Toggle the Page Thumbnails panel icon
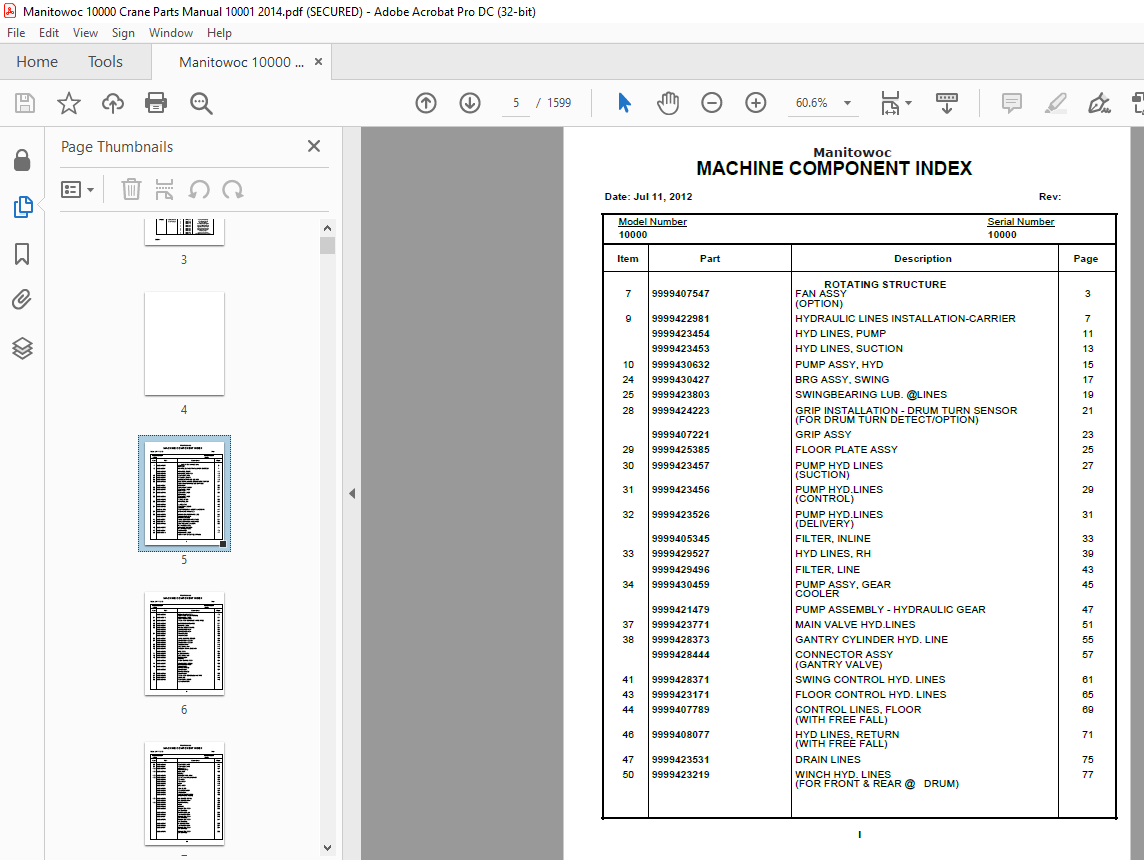The width and height of the screenshot is (1144, 860). click(x=23, y=207)
